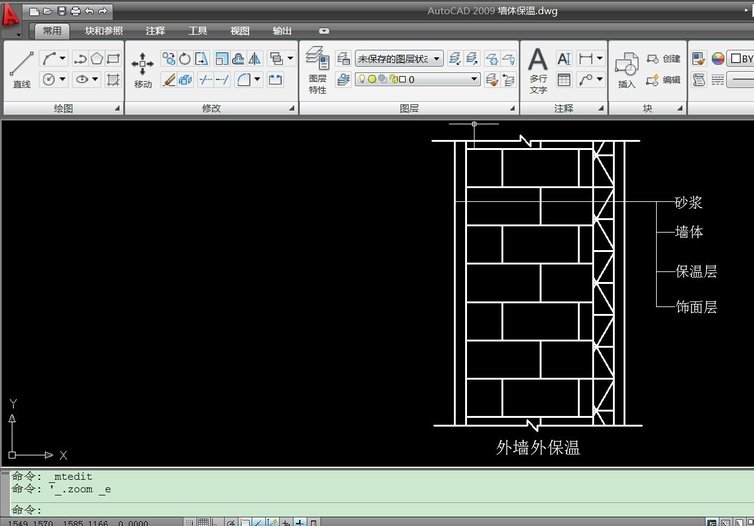Select the 移动 move tool

click(x=143, y=70)
